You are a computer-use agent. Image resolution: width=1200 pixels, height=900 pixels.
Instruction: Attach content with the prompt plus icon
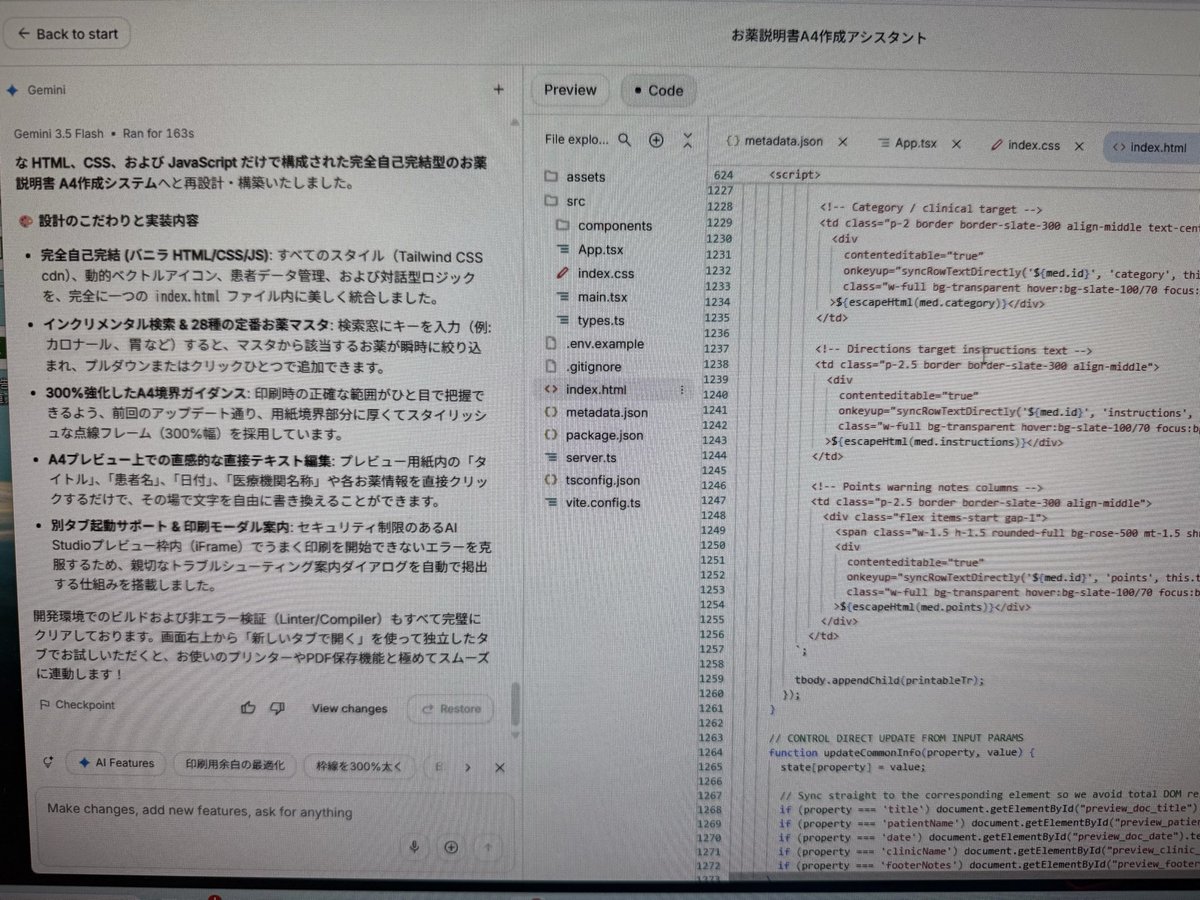(451, 847)
